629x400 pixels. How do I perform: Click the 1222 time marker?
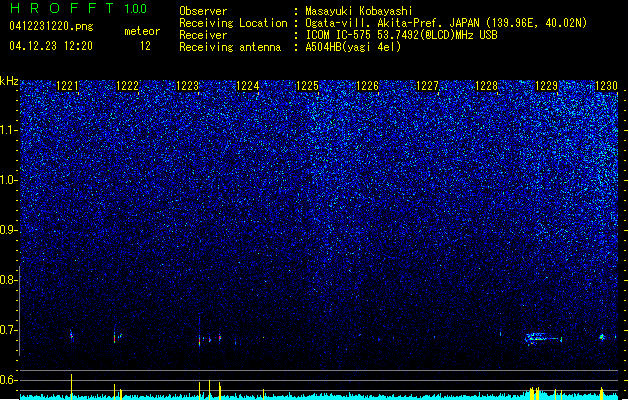127,86
